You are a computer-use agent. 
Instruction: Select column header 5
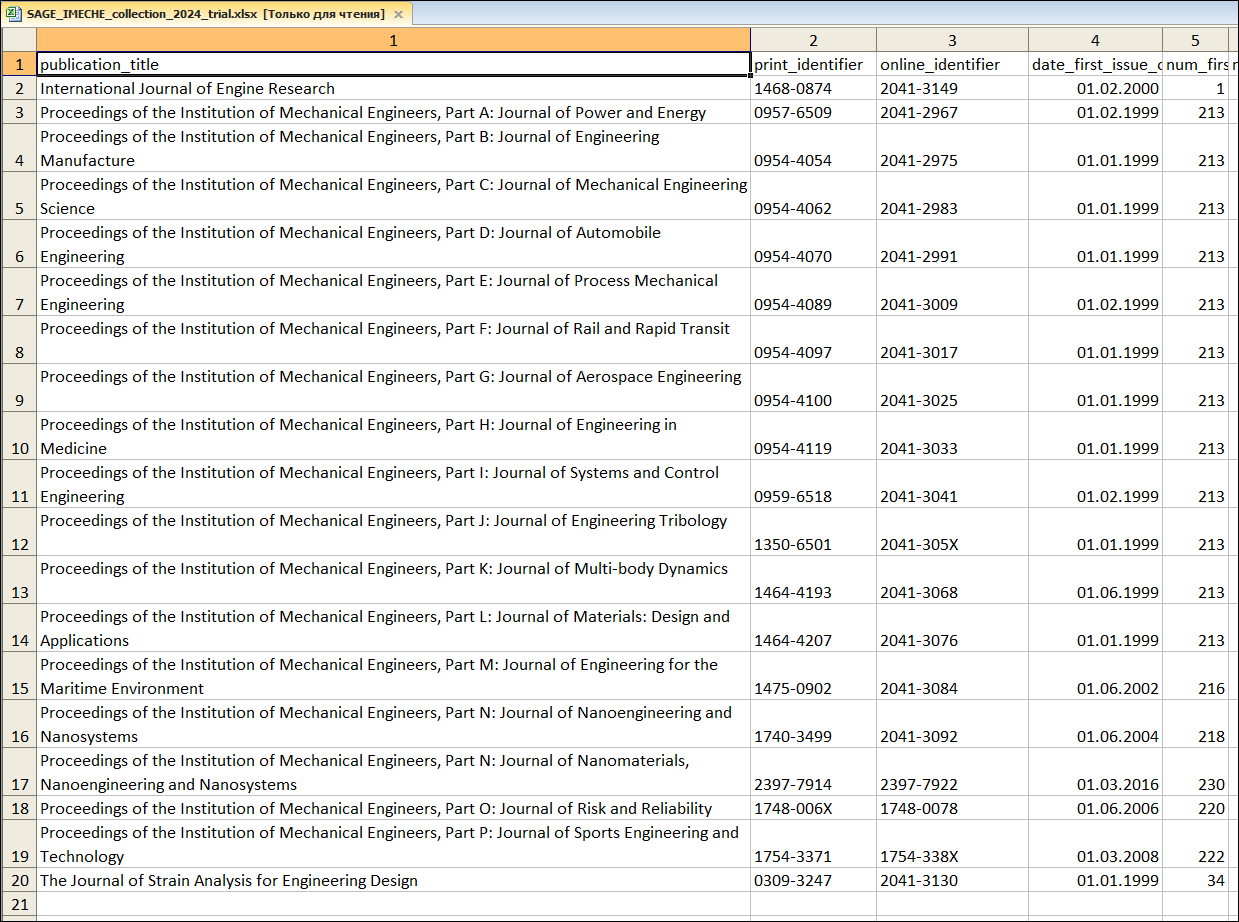click(x=1195, y=40)
